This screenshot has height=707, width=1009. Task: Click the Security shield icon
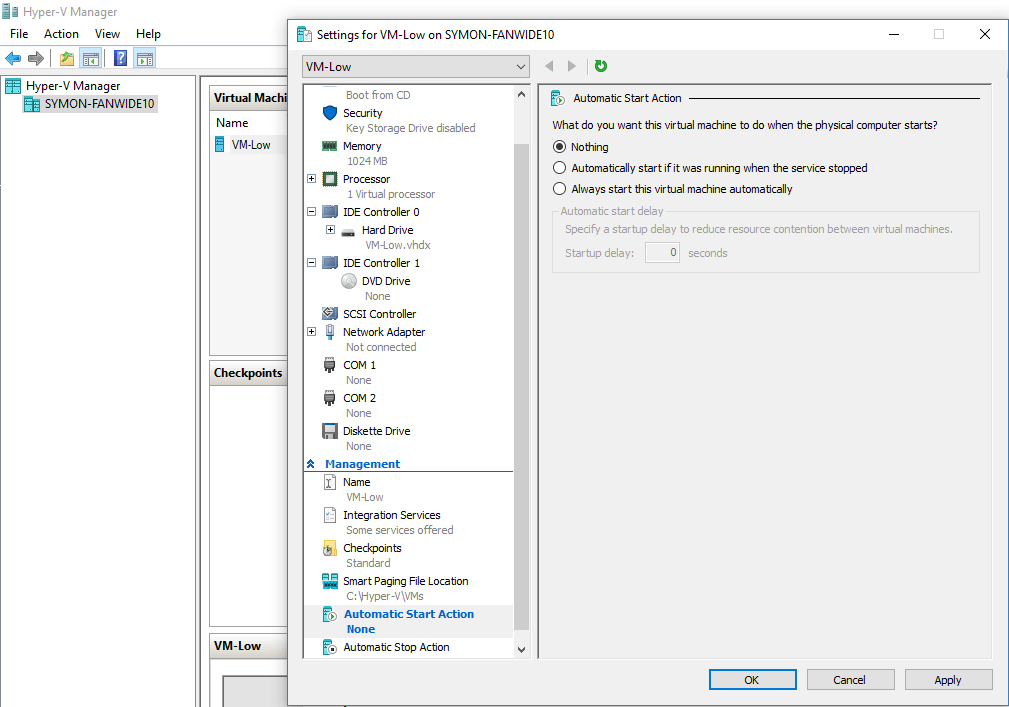(x=329, y=113)
